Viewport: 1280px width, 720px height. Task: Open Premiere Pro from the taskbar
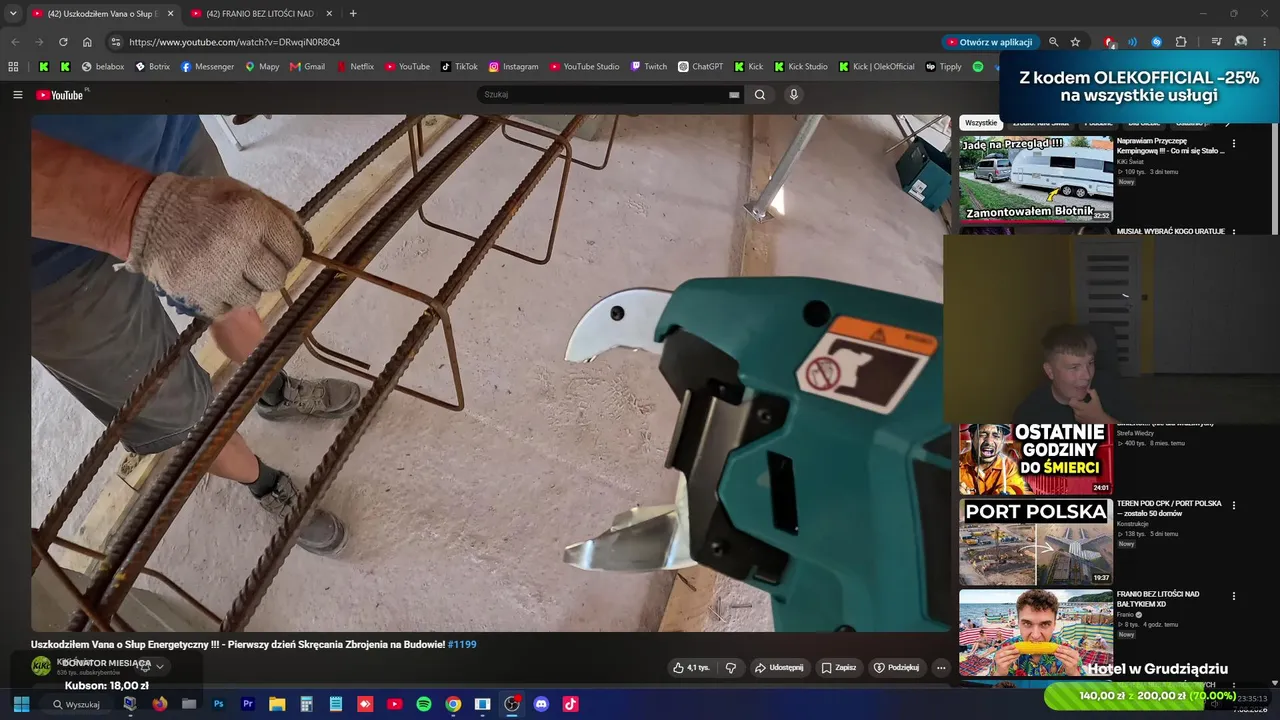point(248,704)
